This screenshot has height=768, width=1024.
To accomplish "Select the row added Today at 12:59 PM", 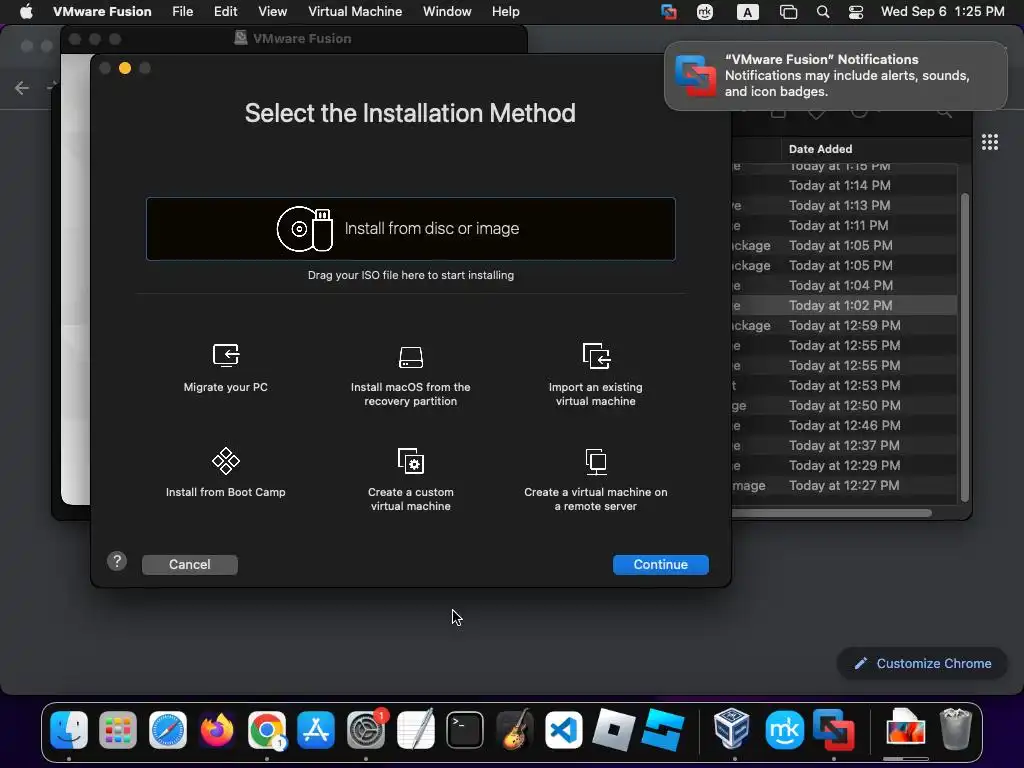I will click(x=844, y=325).
